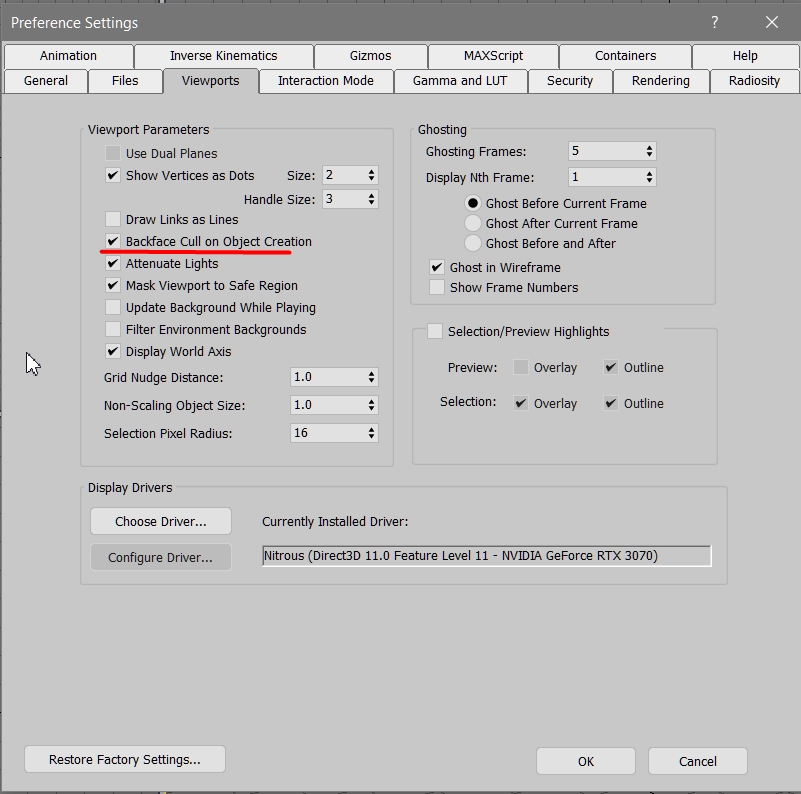Toggle Preview Overlay checkbox
The width and height of the screenshot is (801, 794).
pos(521,367)
